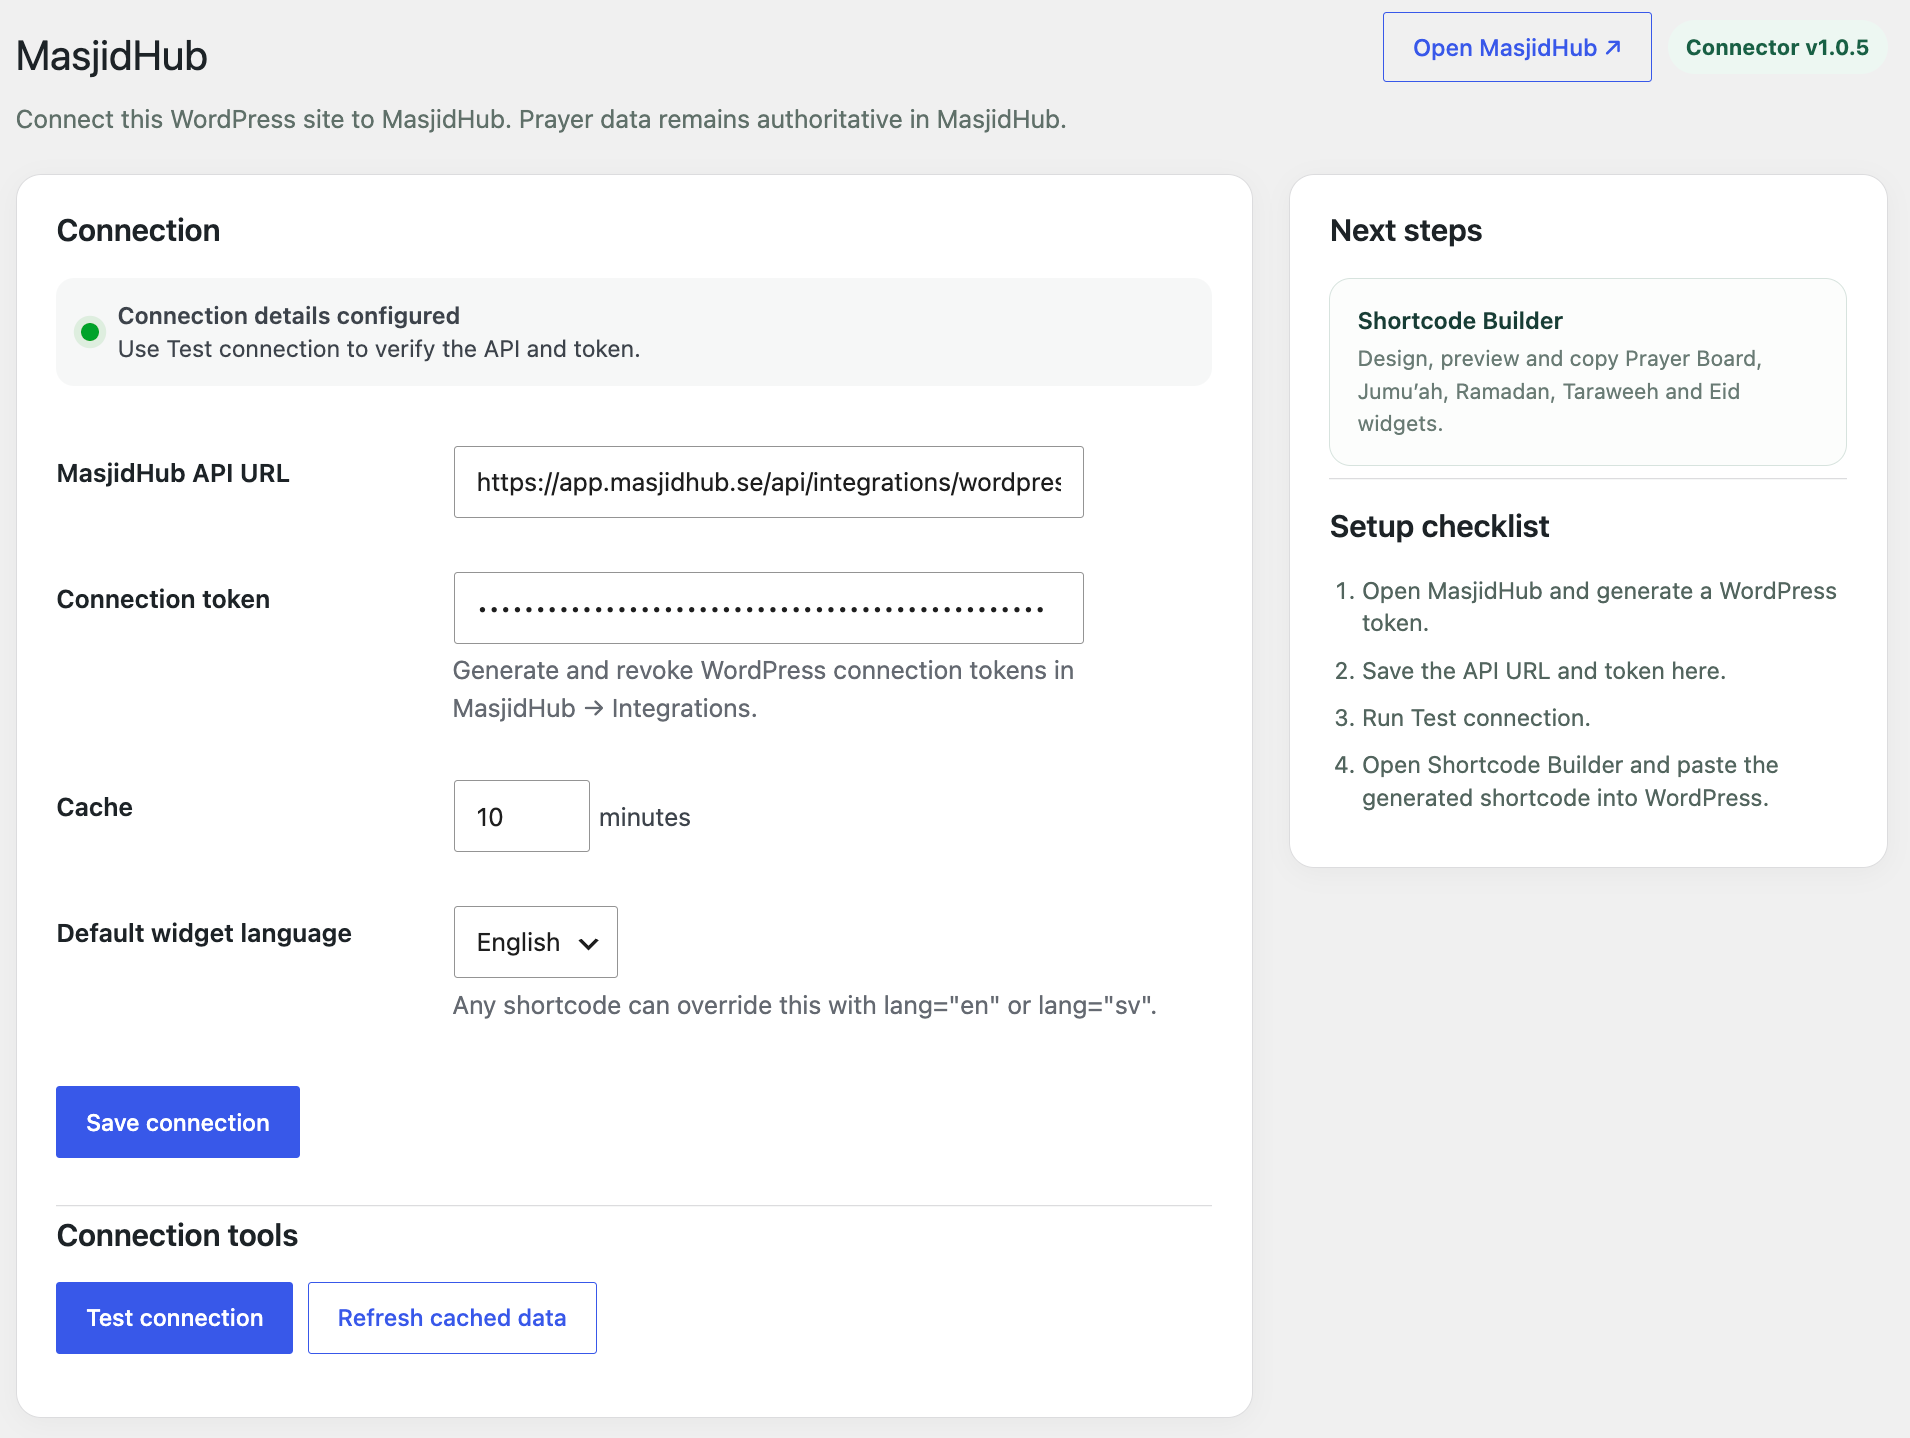Click the Cache minutes number field
The image size is (1910, 1438).
click(521, 816)
